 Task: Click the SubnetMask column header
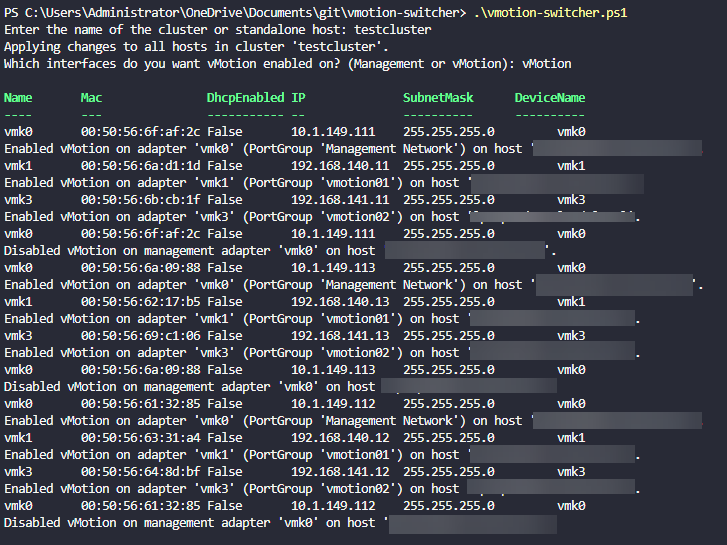pos(438,98)
